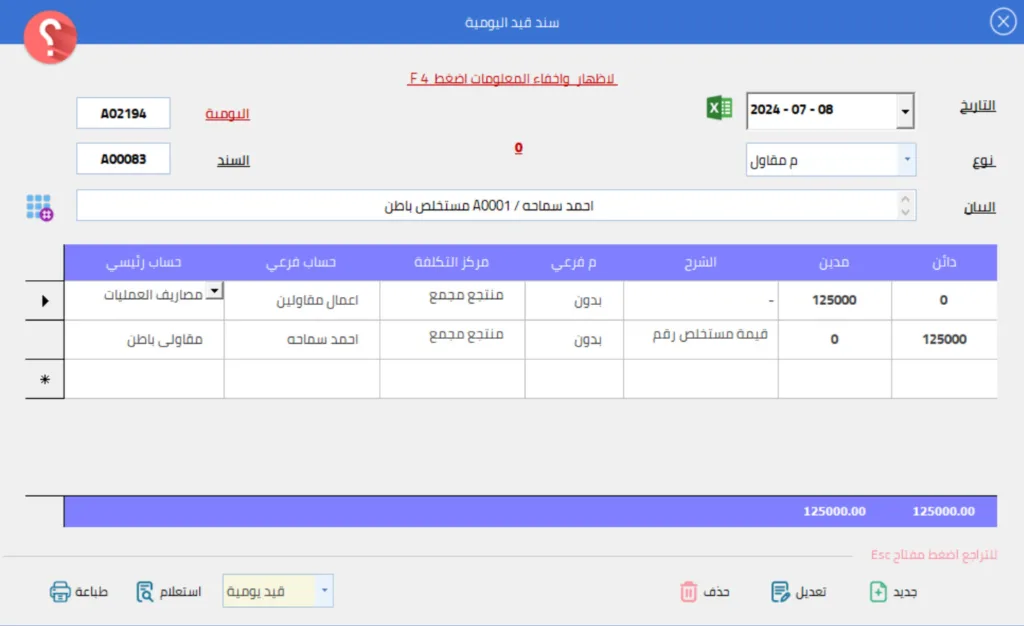This screenshot has height=626, width=1024.
Task: Click the statement (البيان) text field
Action: click(x=488, y=206)
